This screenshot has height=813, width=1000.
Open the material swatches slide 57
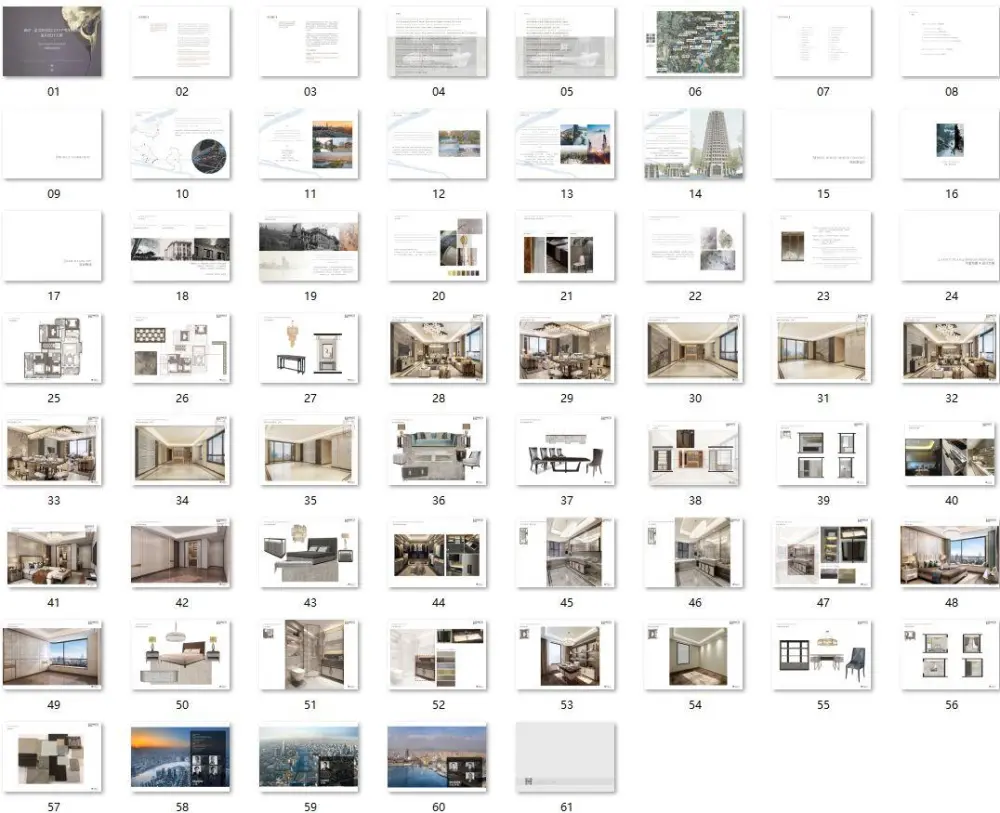click(53, 757)
